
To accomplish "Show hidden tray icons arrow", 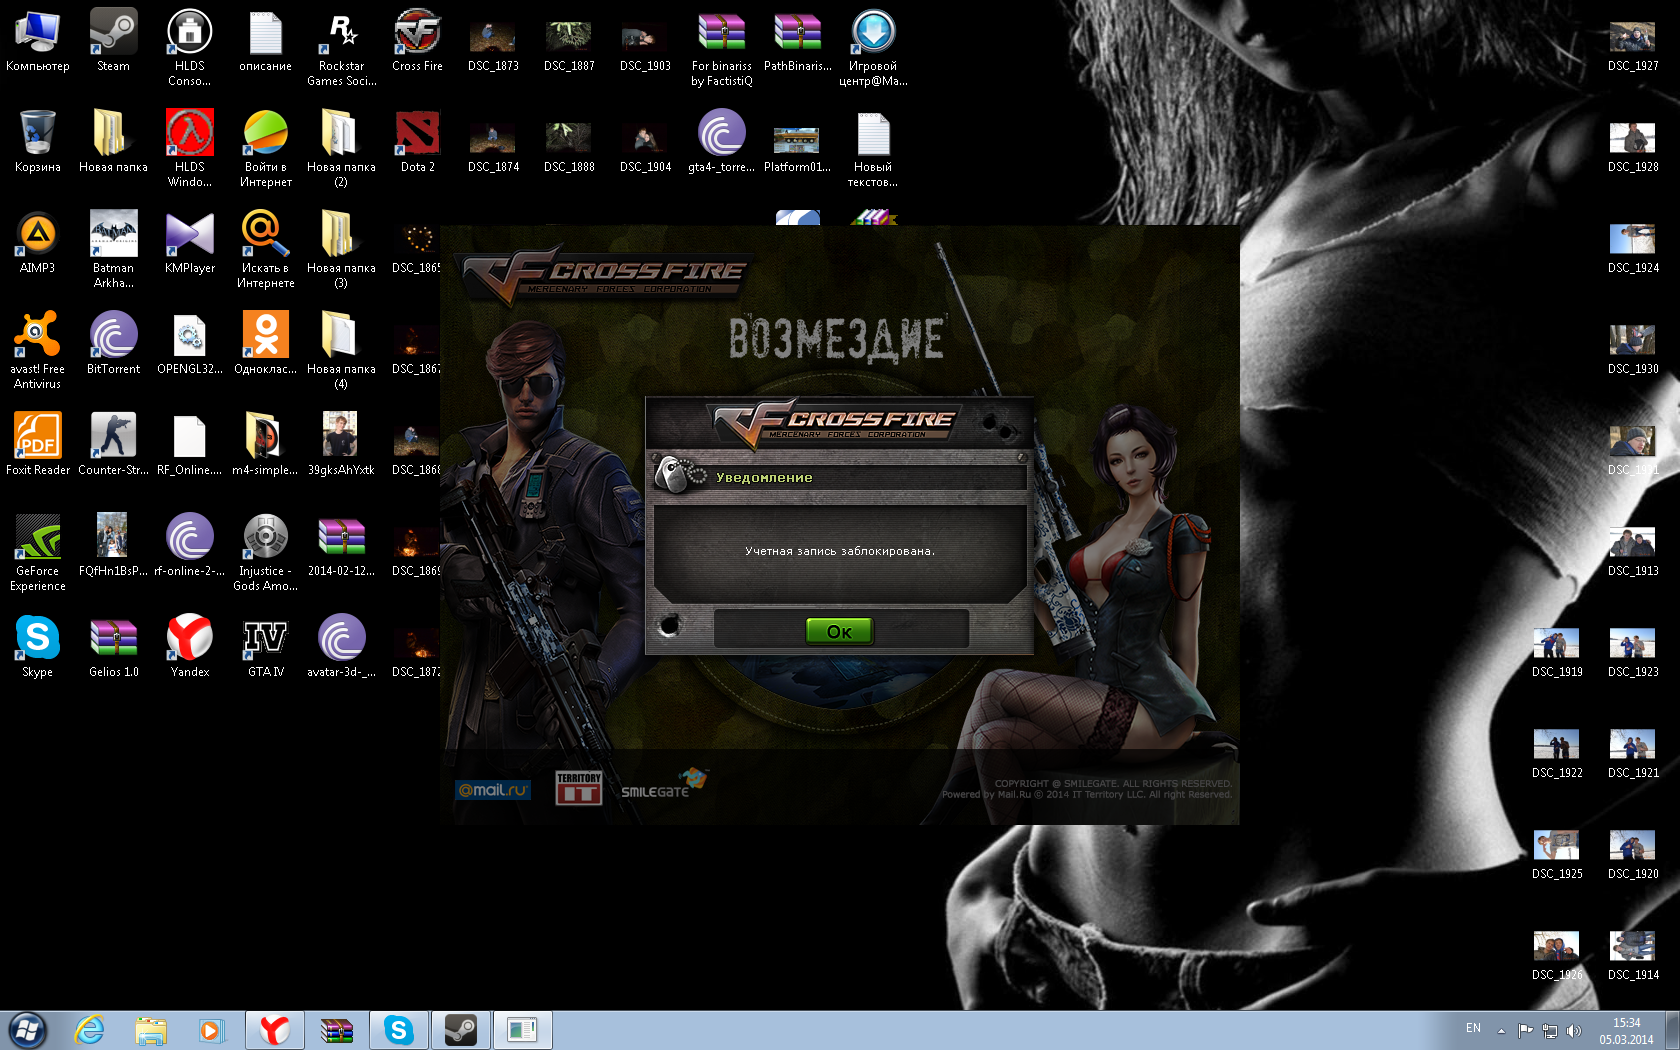I will [x=1501, y=1030].
